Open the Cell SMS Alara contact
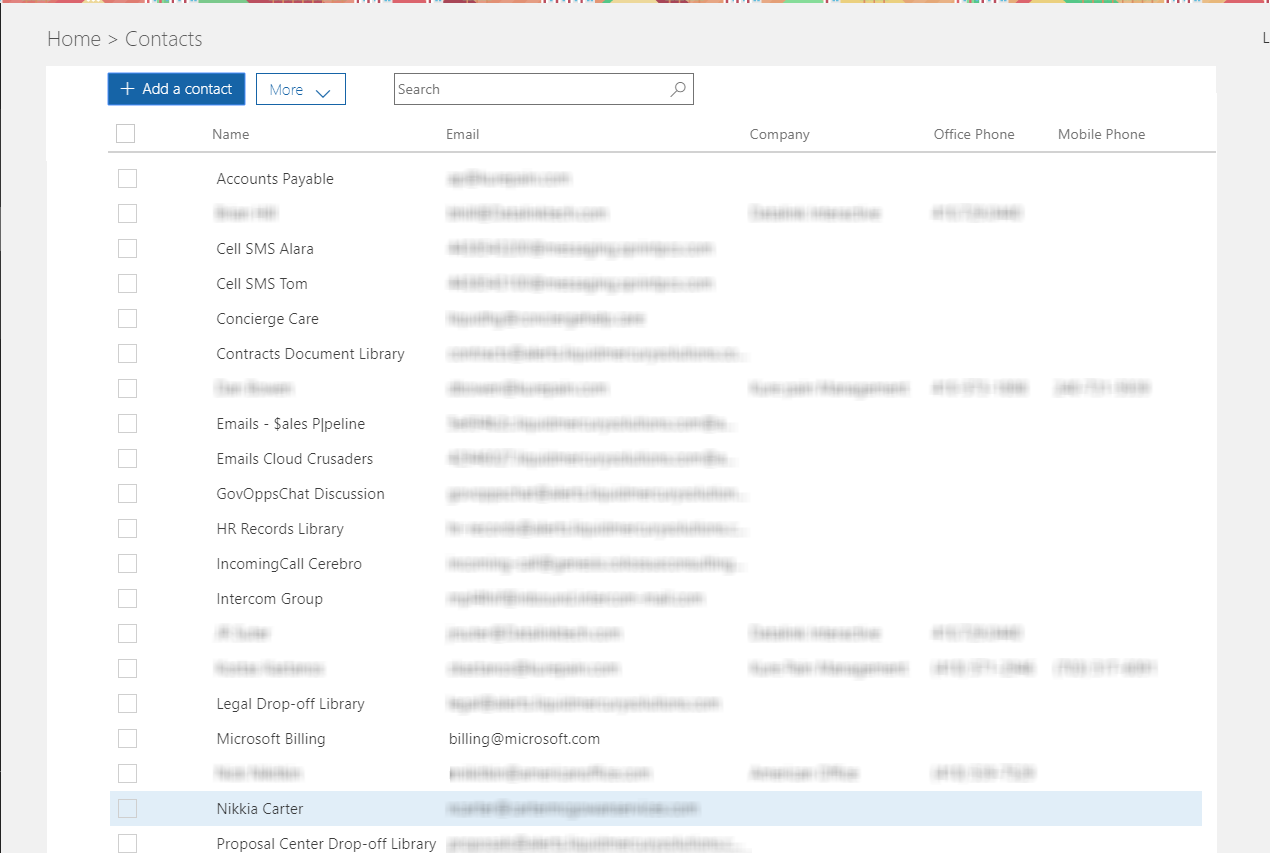Screen dimensions: 1270x853 265,249
